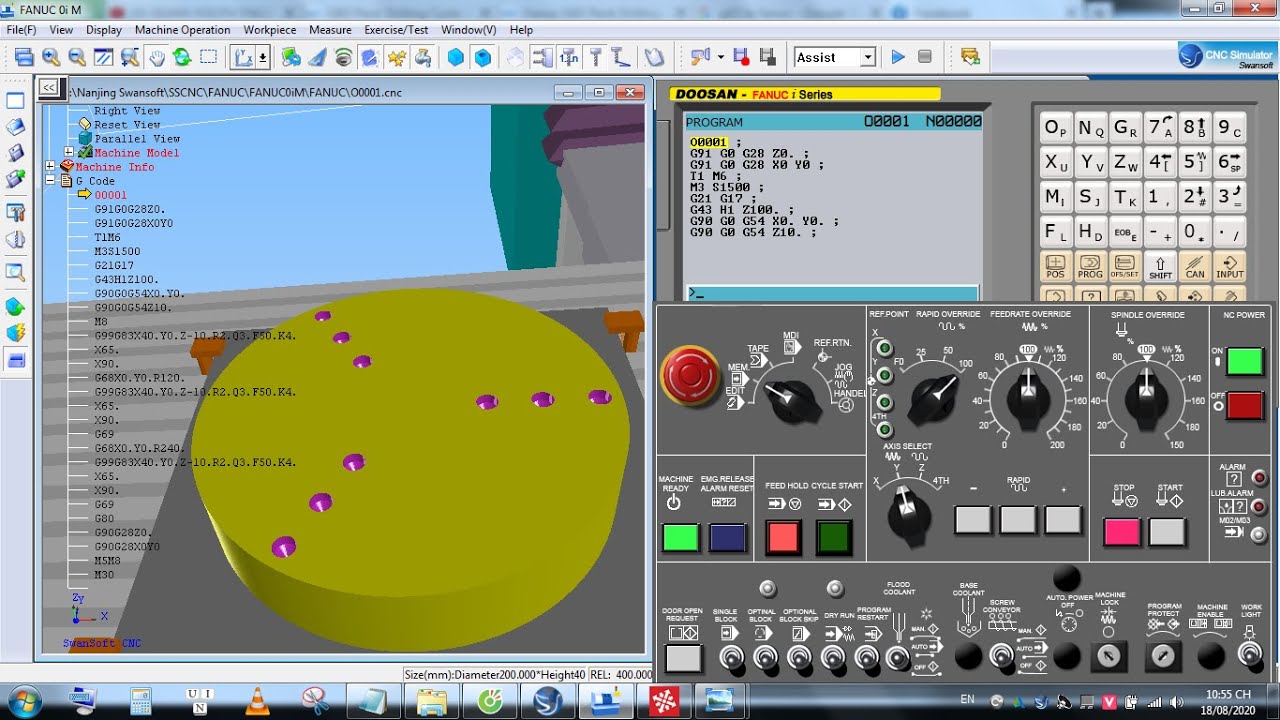Expand the Machine Info tree node
This screenshot has height=720, width=1280.
[50, 167]
